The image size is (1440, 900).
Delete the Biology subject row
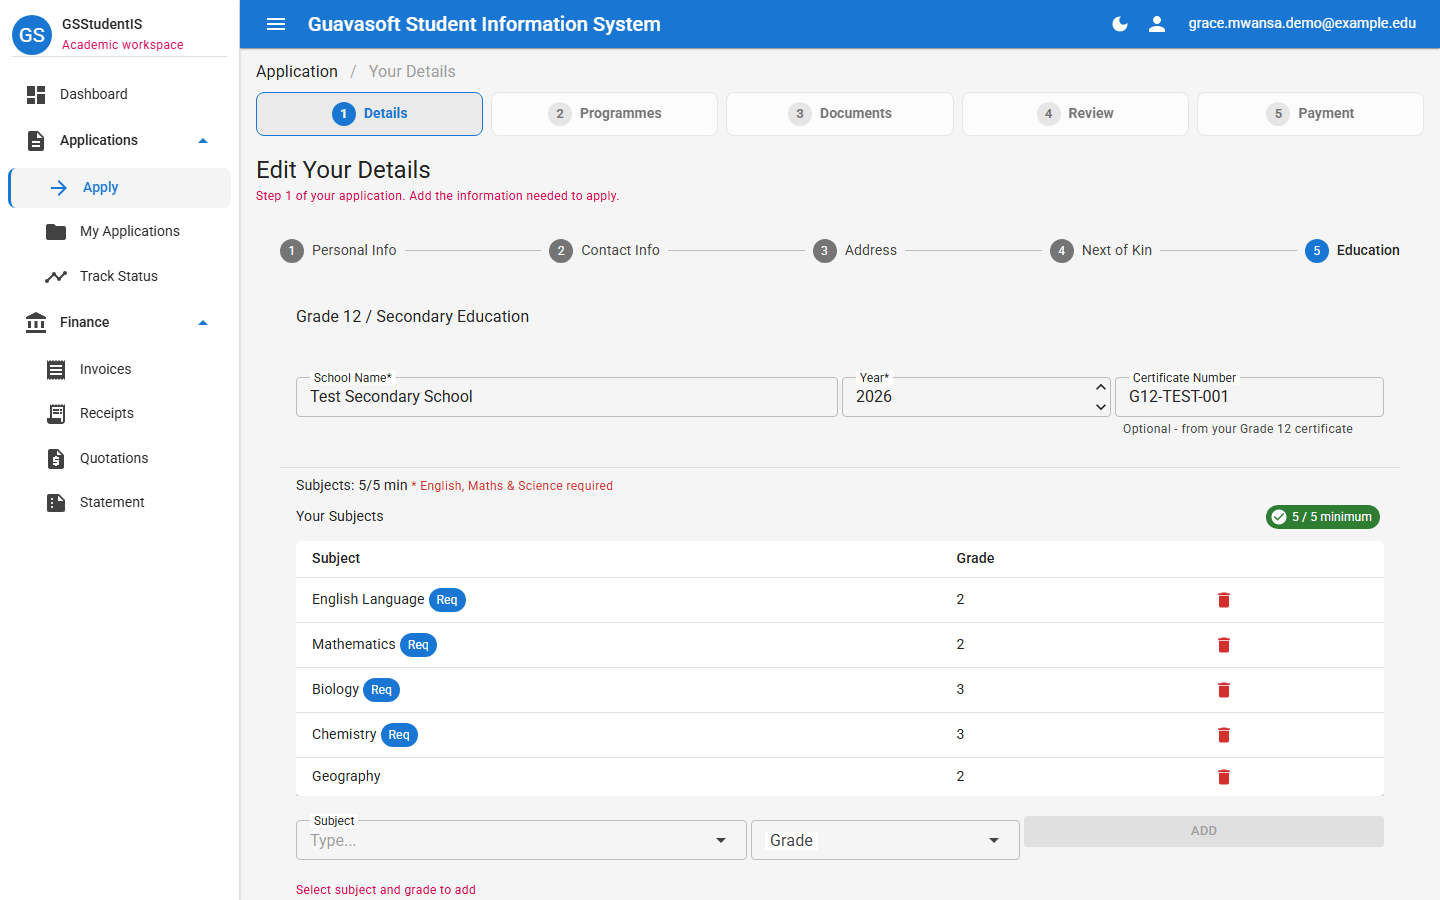[1224, 690]
